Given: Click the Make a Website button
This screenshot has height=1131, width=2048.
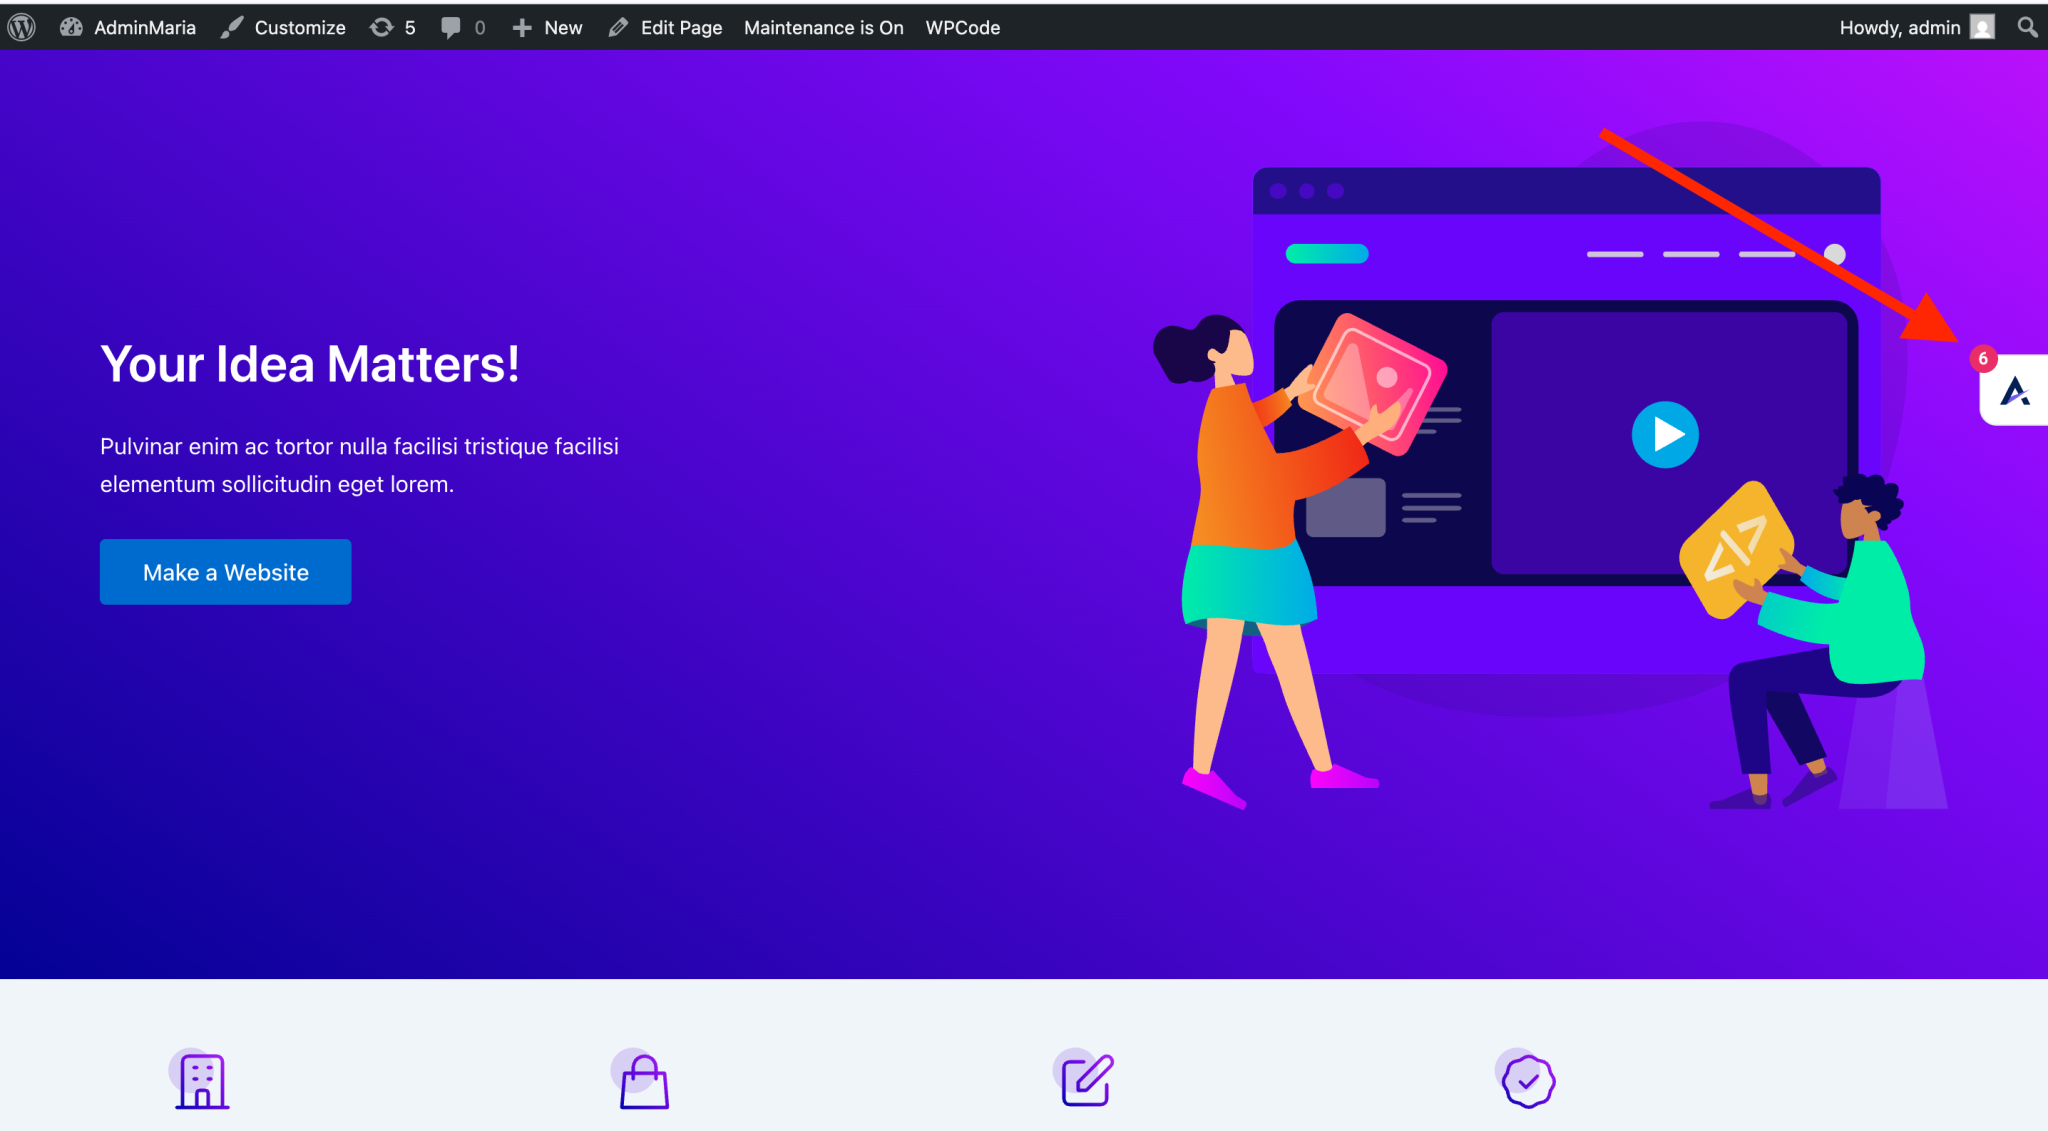Looking at the screenshot, I should pyautogui.click(x=225, y=572).
